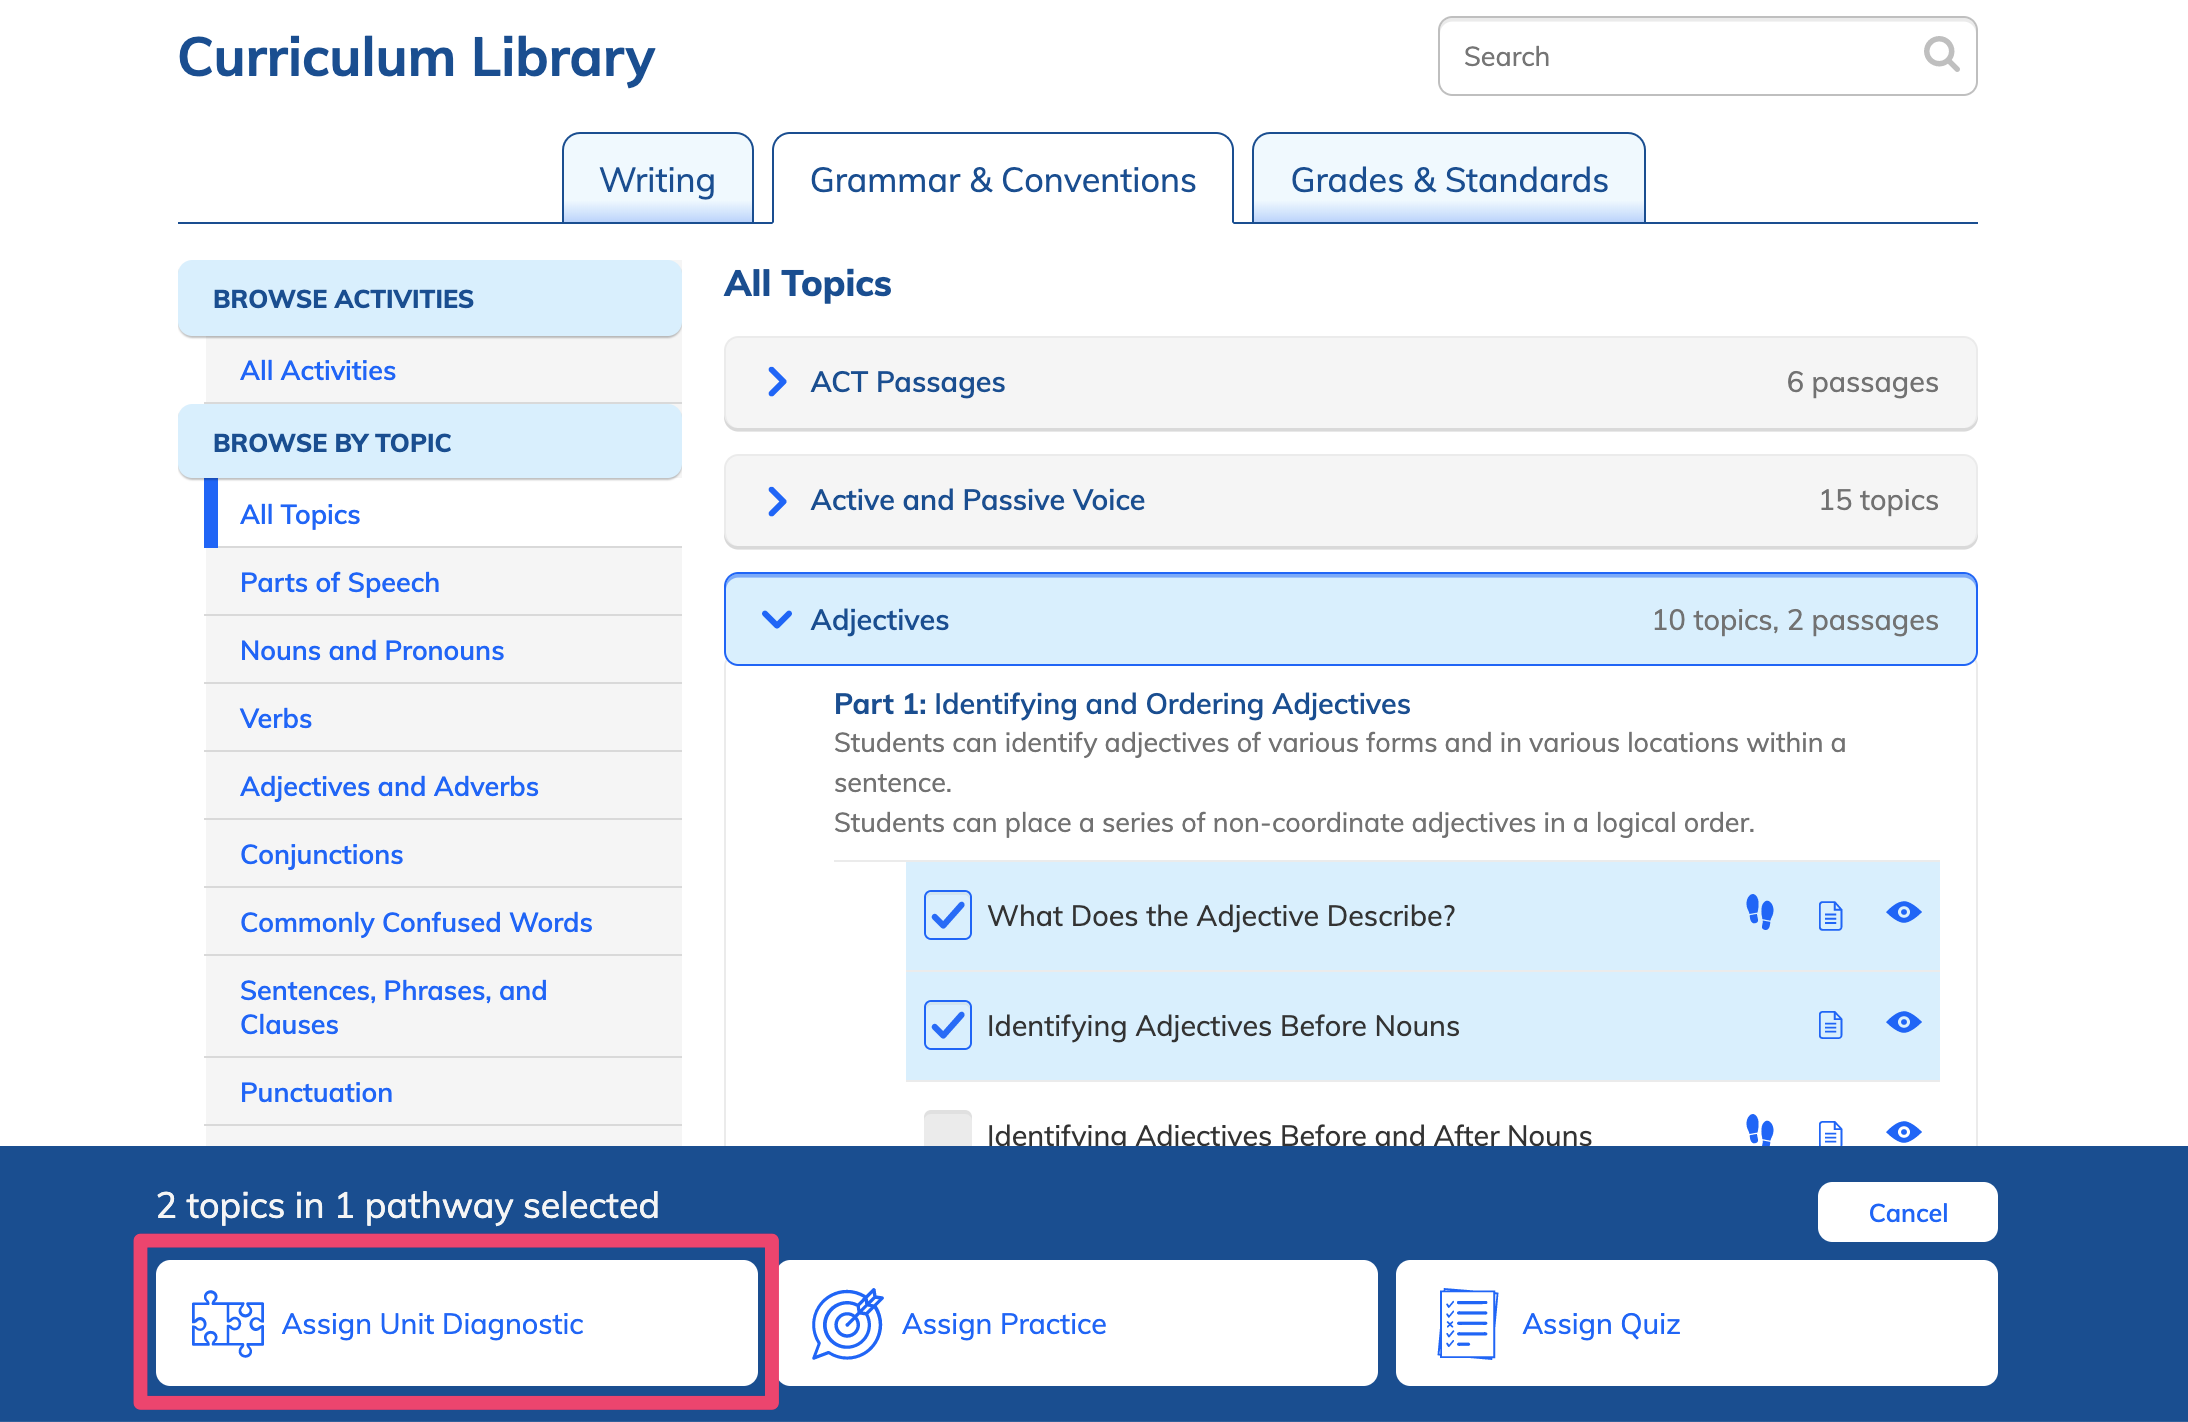Browse Punctuation topic

tap(443, 1092)
